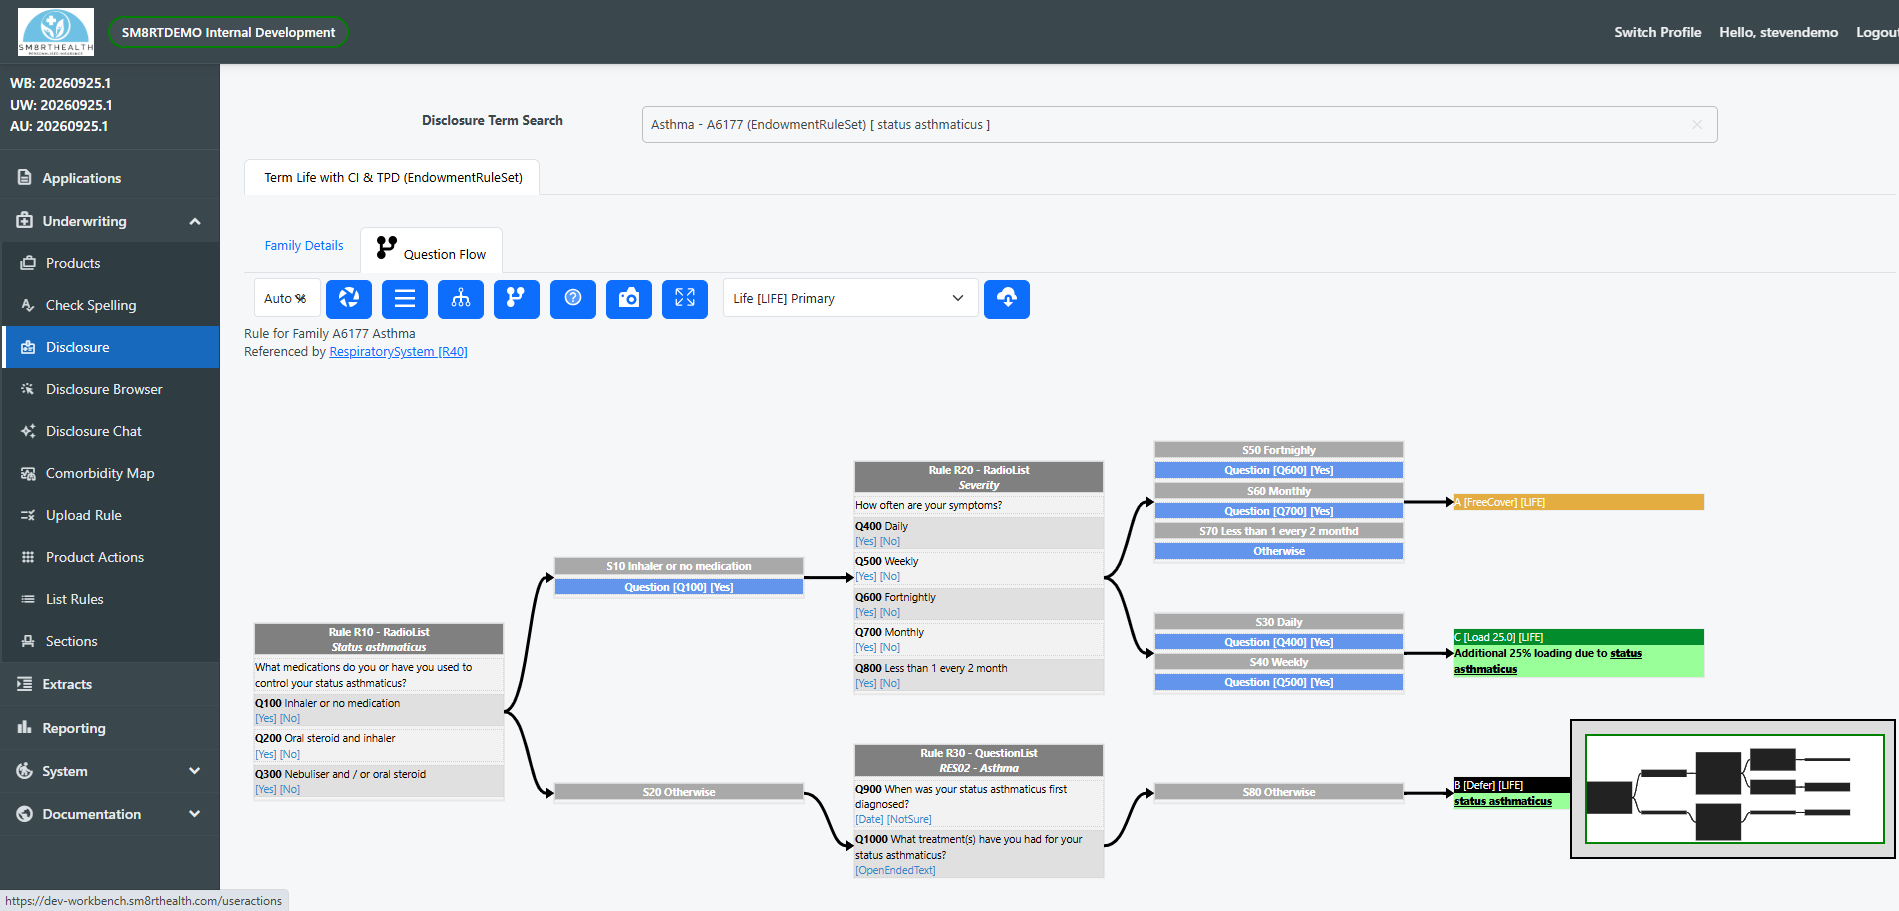
Task: Click the cloud download button
Action: (1007, 299)
